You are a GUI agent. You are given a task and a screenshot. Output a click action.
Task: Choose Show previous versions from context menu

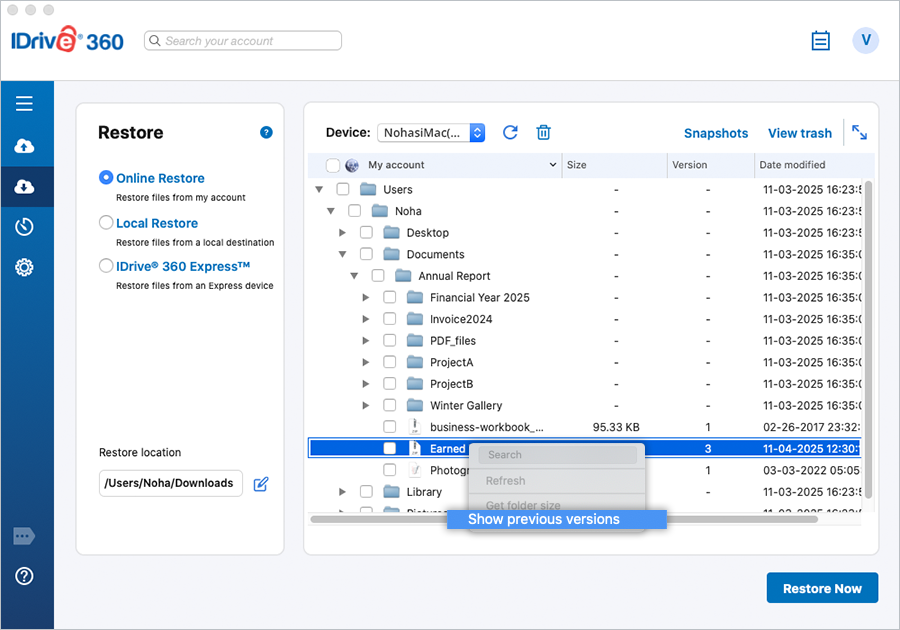pos(544,519)
